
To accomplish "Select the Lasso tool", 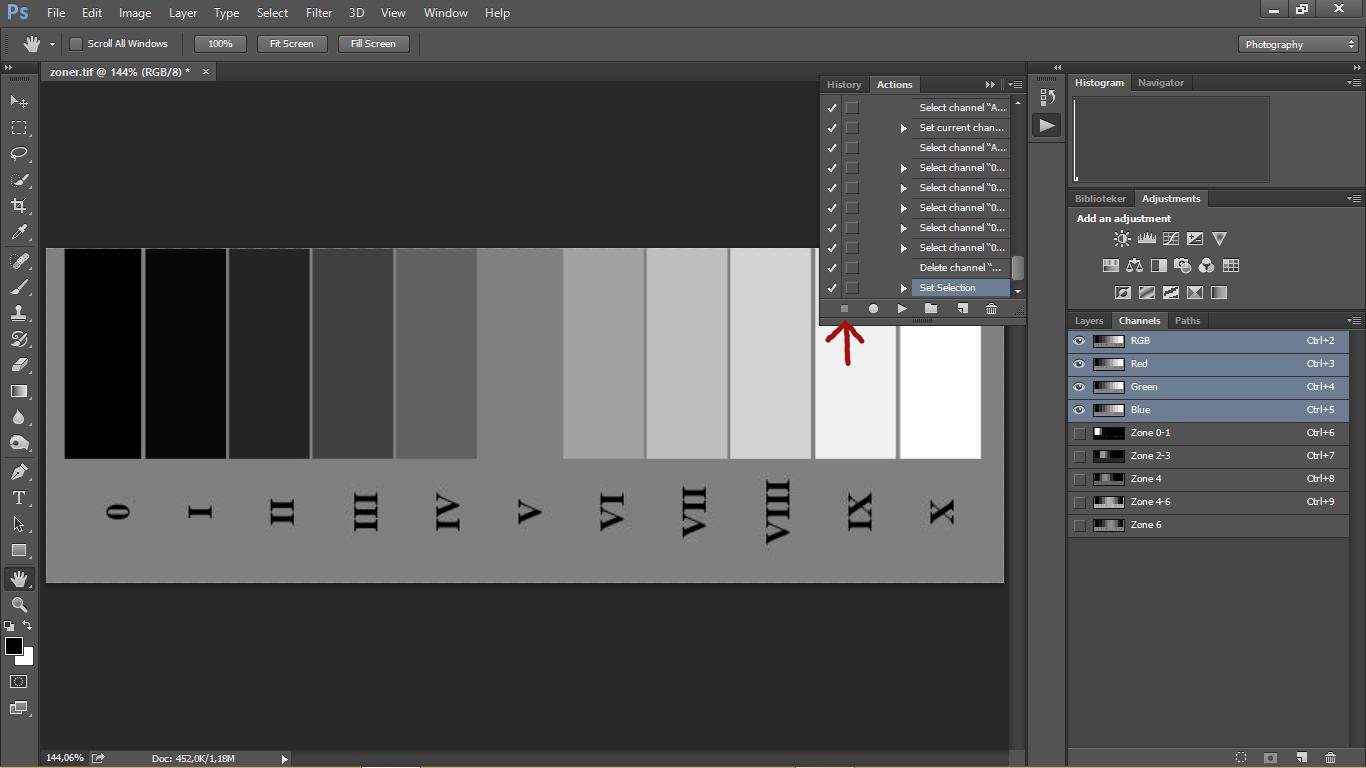I will coord(19,154).
